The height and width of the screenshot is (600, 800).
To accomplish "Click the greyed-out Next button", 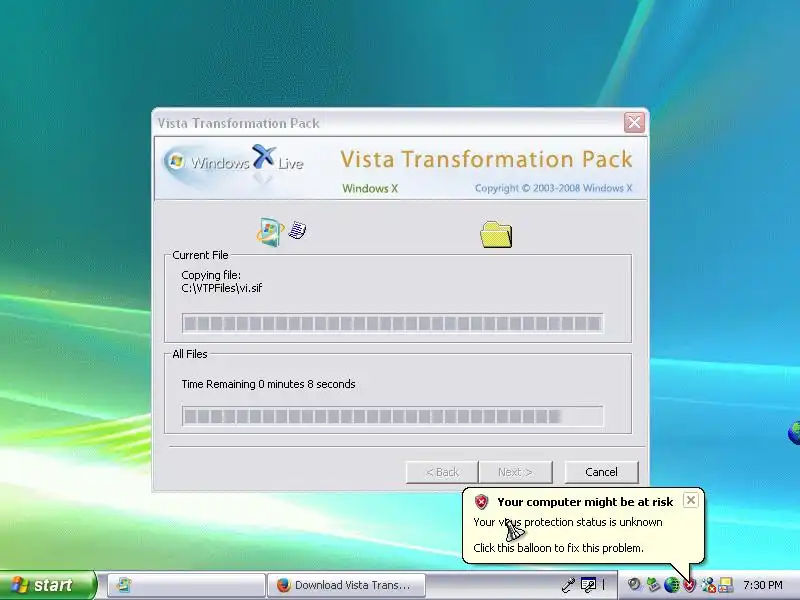I will (515, 472).
